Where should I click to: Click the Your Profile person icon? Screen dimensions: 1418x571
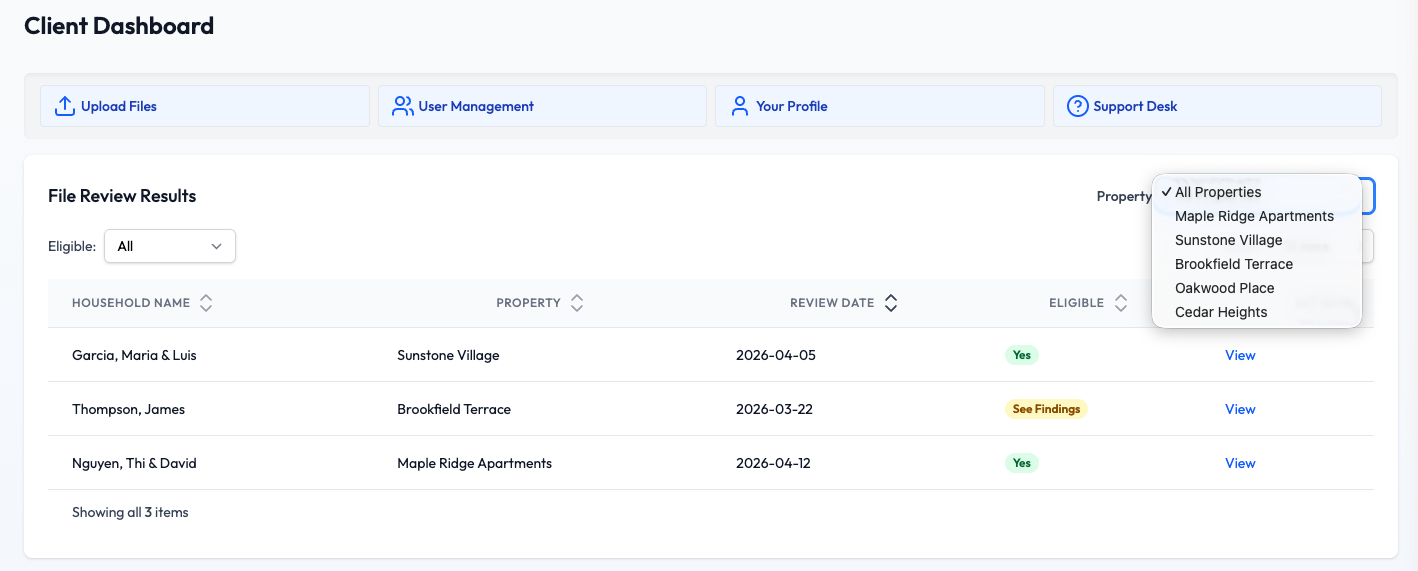740,106
